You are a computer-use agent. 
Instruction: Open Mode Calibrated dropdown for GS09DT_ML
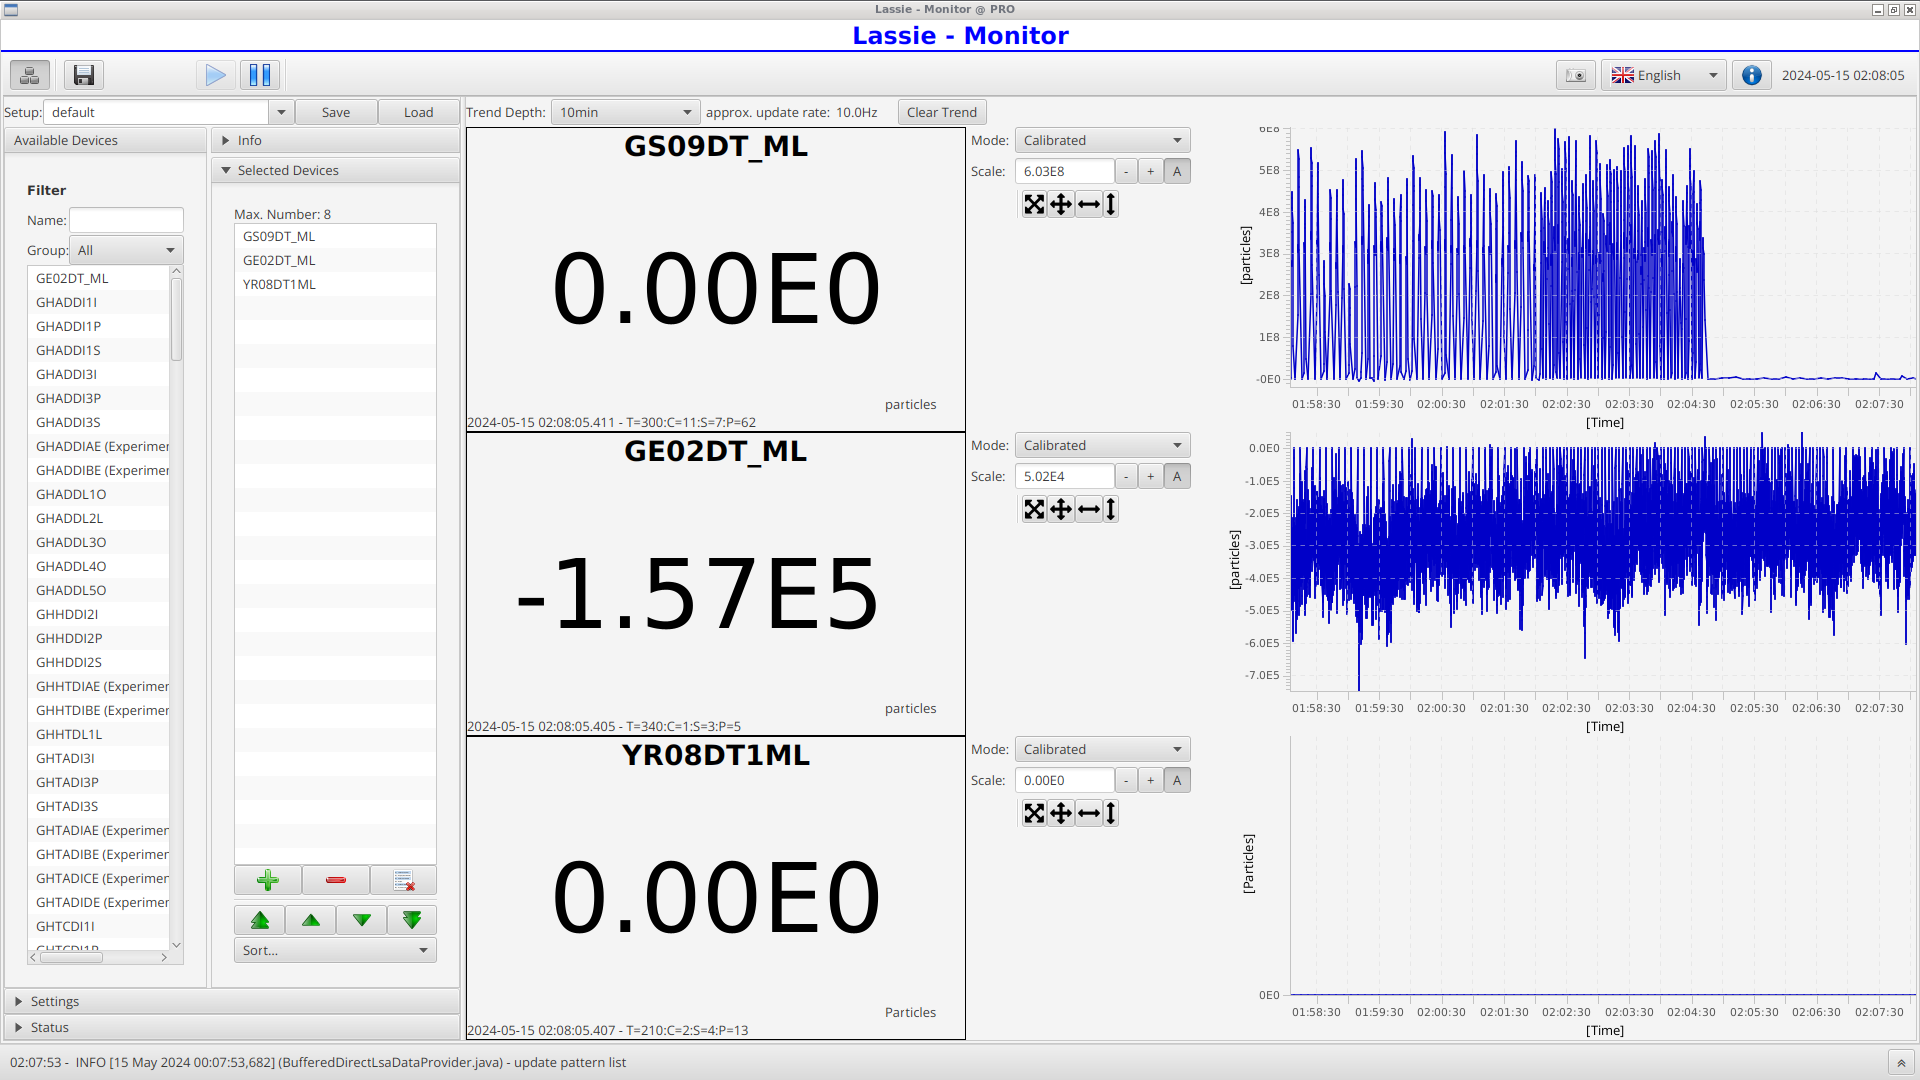[1102, 141]
